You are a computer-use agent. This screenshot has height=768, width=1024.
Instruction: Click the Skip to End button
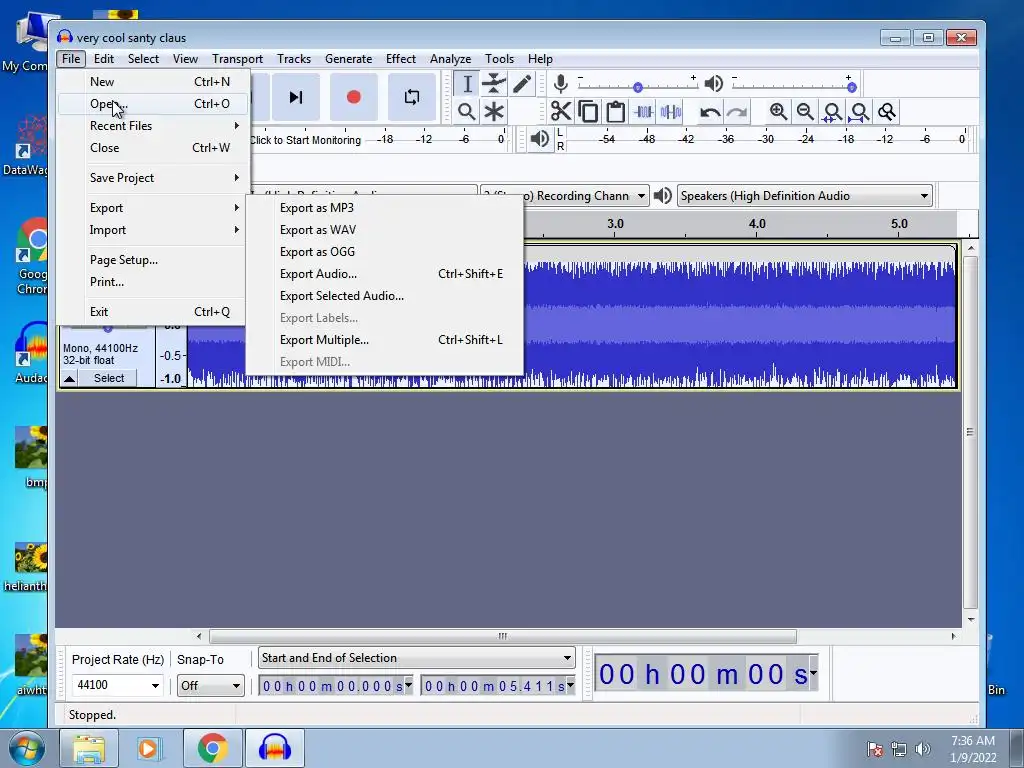[296, 97]
